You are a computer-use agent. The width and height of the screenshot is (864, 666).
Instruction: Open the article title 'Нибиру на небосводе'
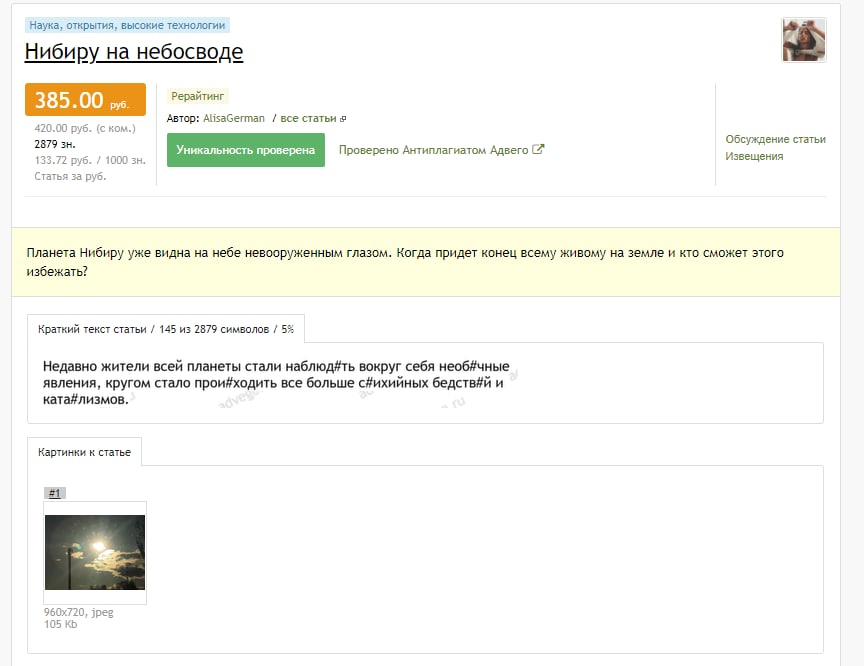[134, 52]
